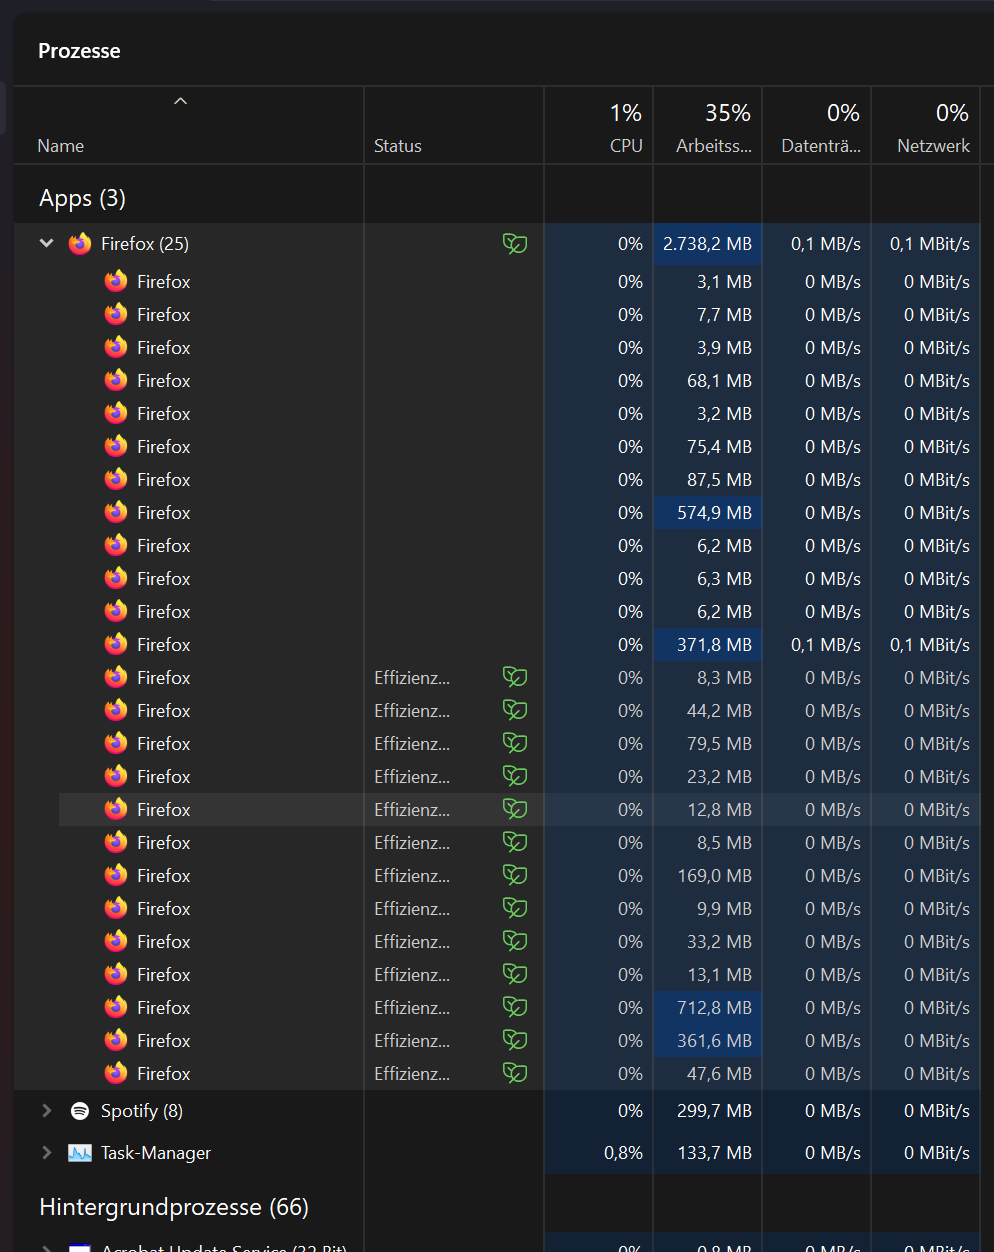Image resolution: width=994 pixels, height=1252 pixels.
Task: Click efficiency leaf icon in the 361,6 MB row
Action: 515,1040
